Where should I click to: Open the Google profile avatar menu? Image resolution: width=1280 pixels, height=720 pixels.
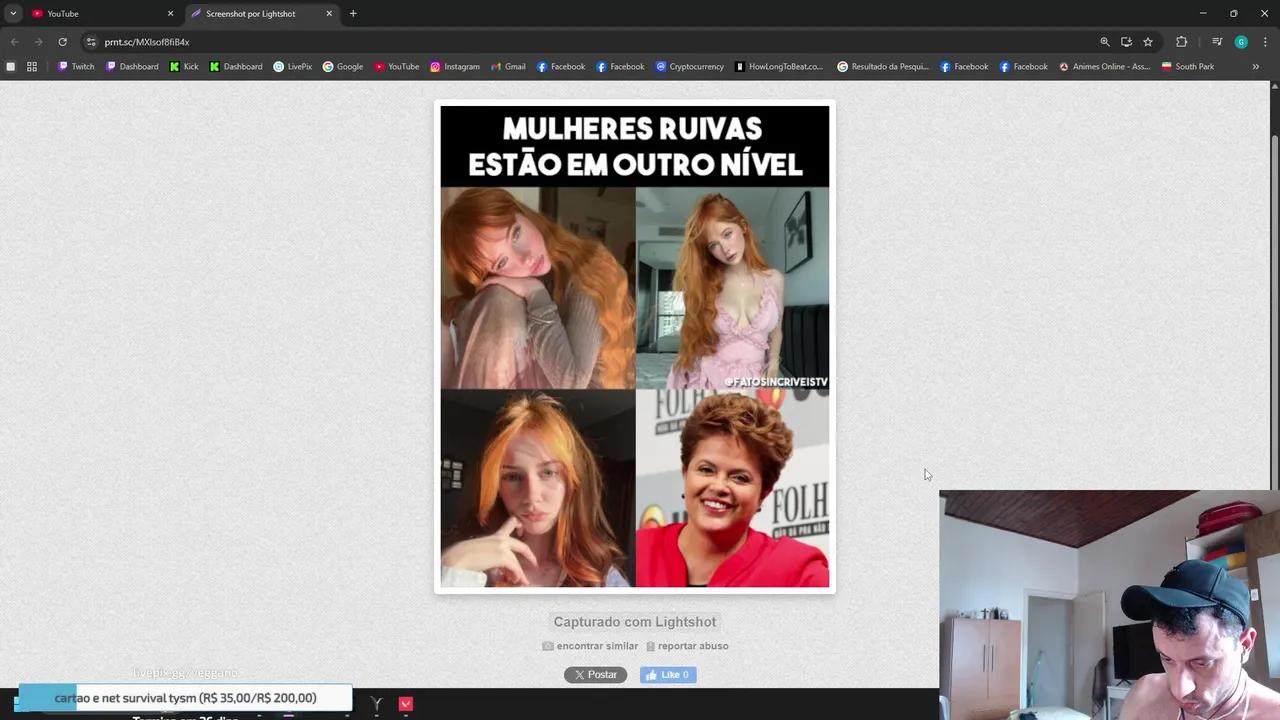pos(1241,42)
